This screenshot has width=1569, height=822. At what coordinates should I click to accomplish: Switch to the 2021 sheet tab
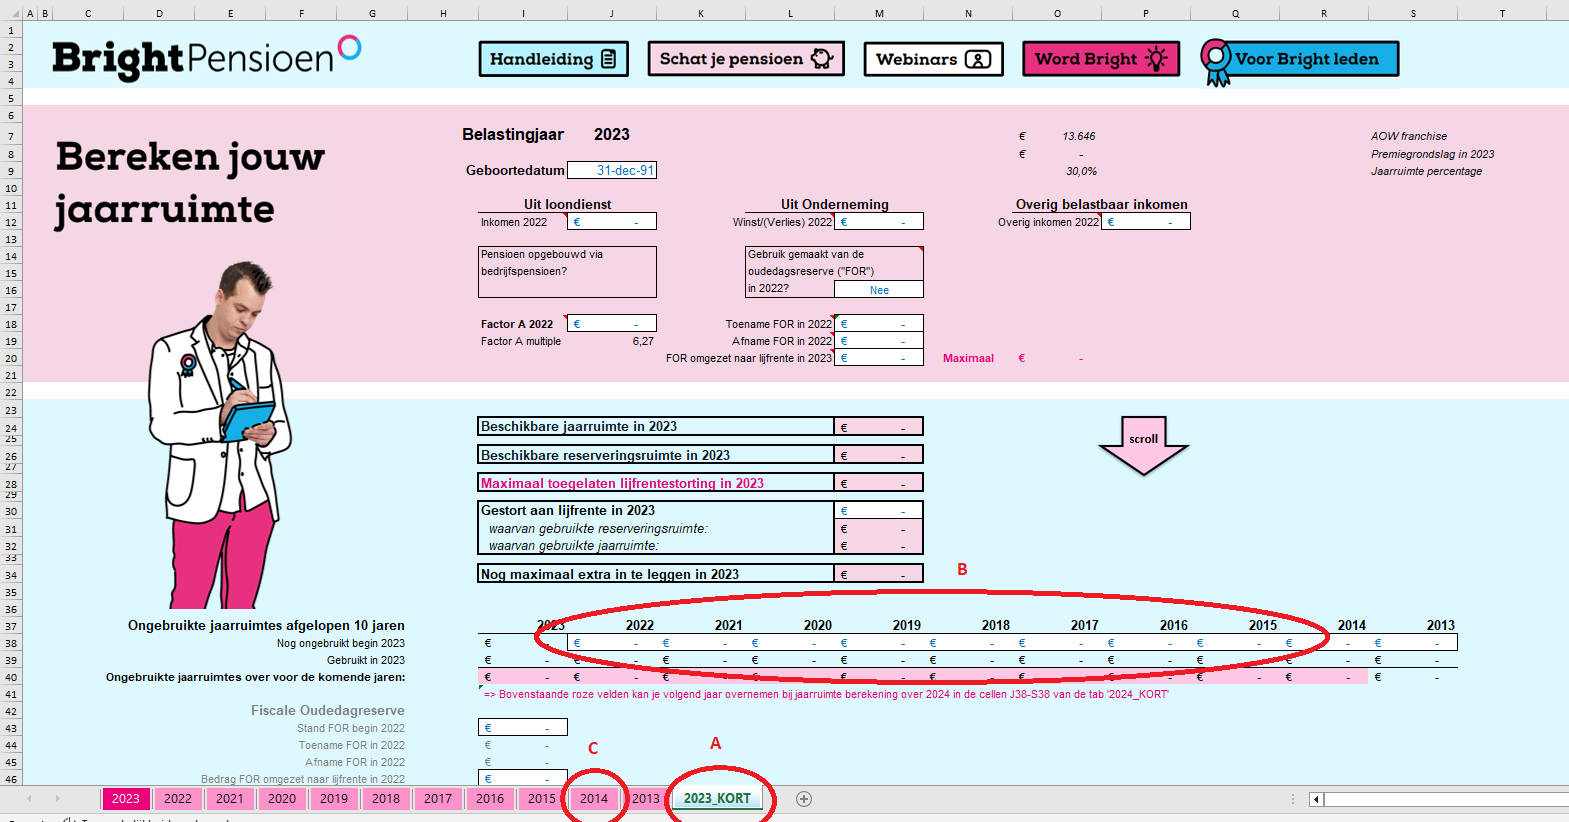click(230, 798)
